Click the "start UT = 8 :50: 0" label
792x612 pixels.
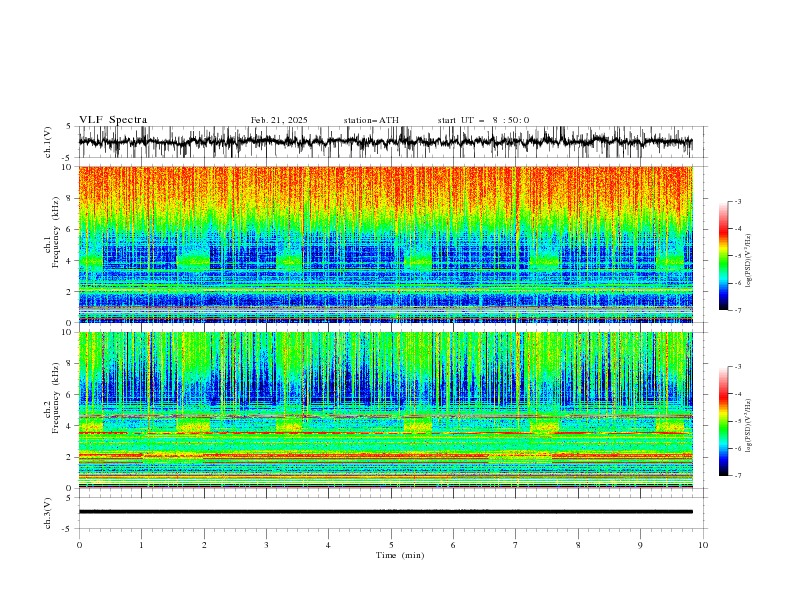pos(483,120)
